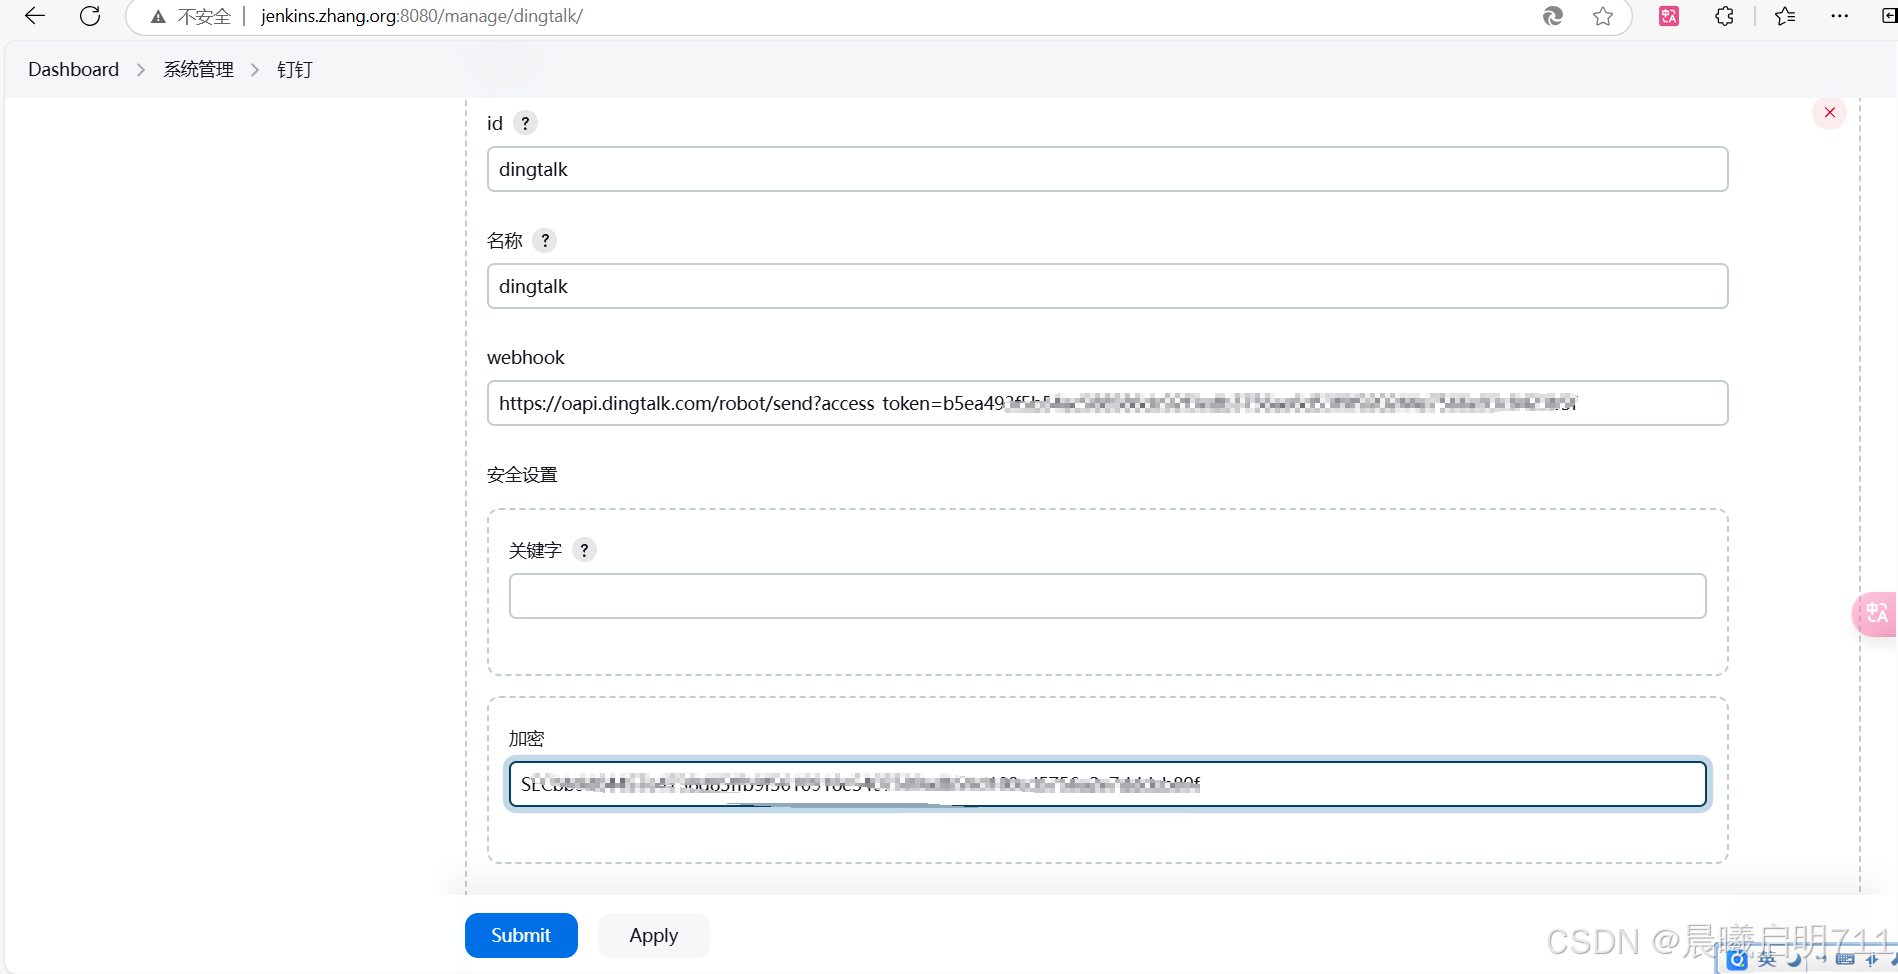Click the webhook field label
This screenshot has height=974, width=1898.
(526, 357)
